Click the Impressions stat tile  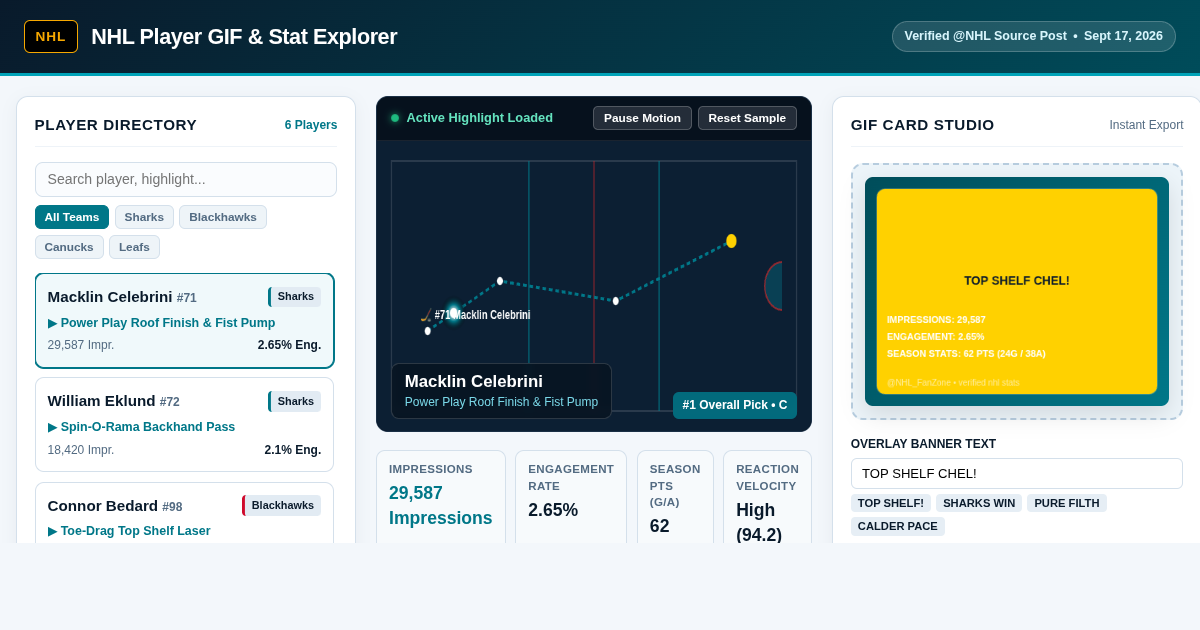(x=441, y=496)
